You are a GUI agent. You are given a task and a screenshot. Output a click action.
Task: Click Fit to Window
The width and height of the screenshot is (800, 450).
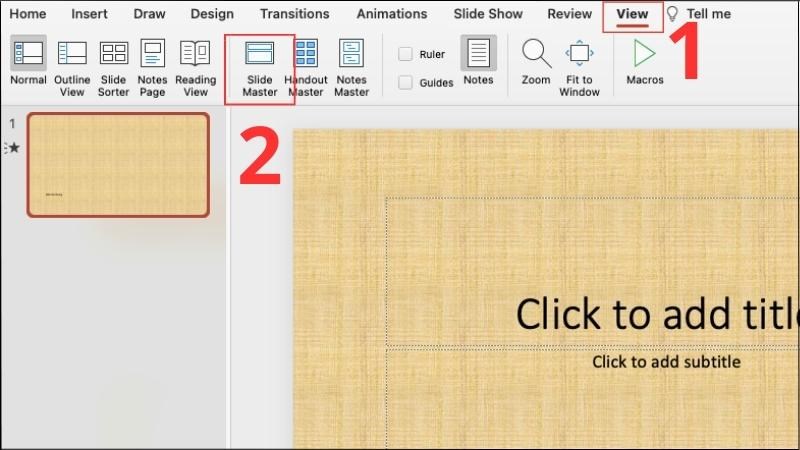click(x=579, y=68)
